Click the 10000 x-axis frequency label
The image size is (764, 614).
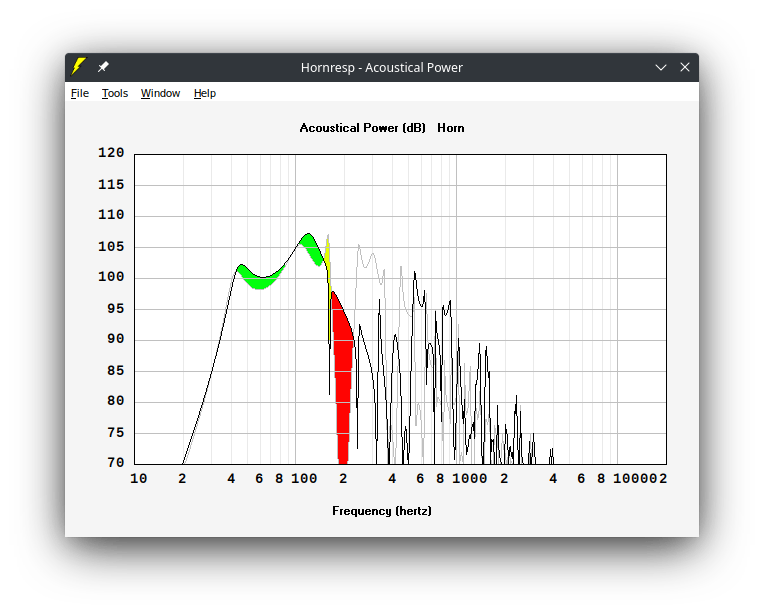(635, 479)
